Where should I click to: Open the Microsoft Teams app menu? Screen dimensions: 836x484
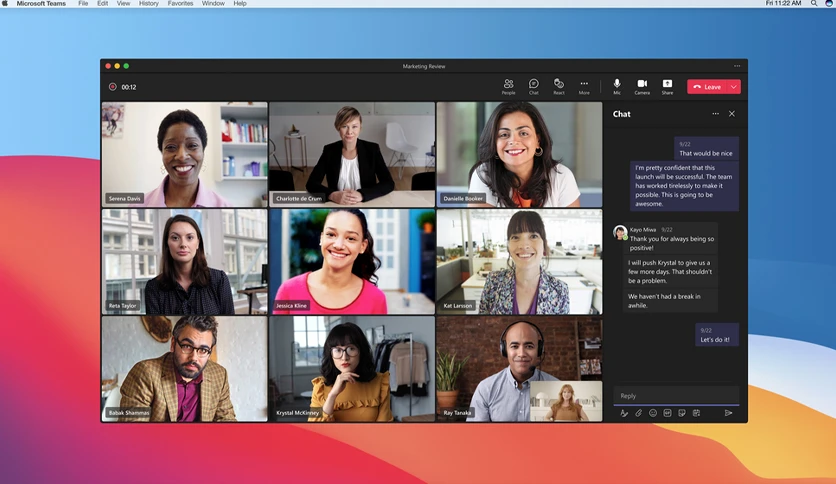click(41, 3)
